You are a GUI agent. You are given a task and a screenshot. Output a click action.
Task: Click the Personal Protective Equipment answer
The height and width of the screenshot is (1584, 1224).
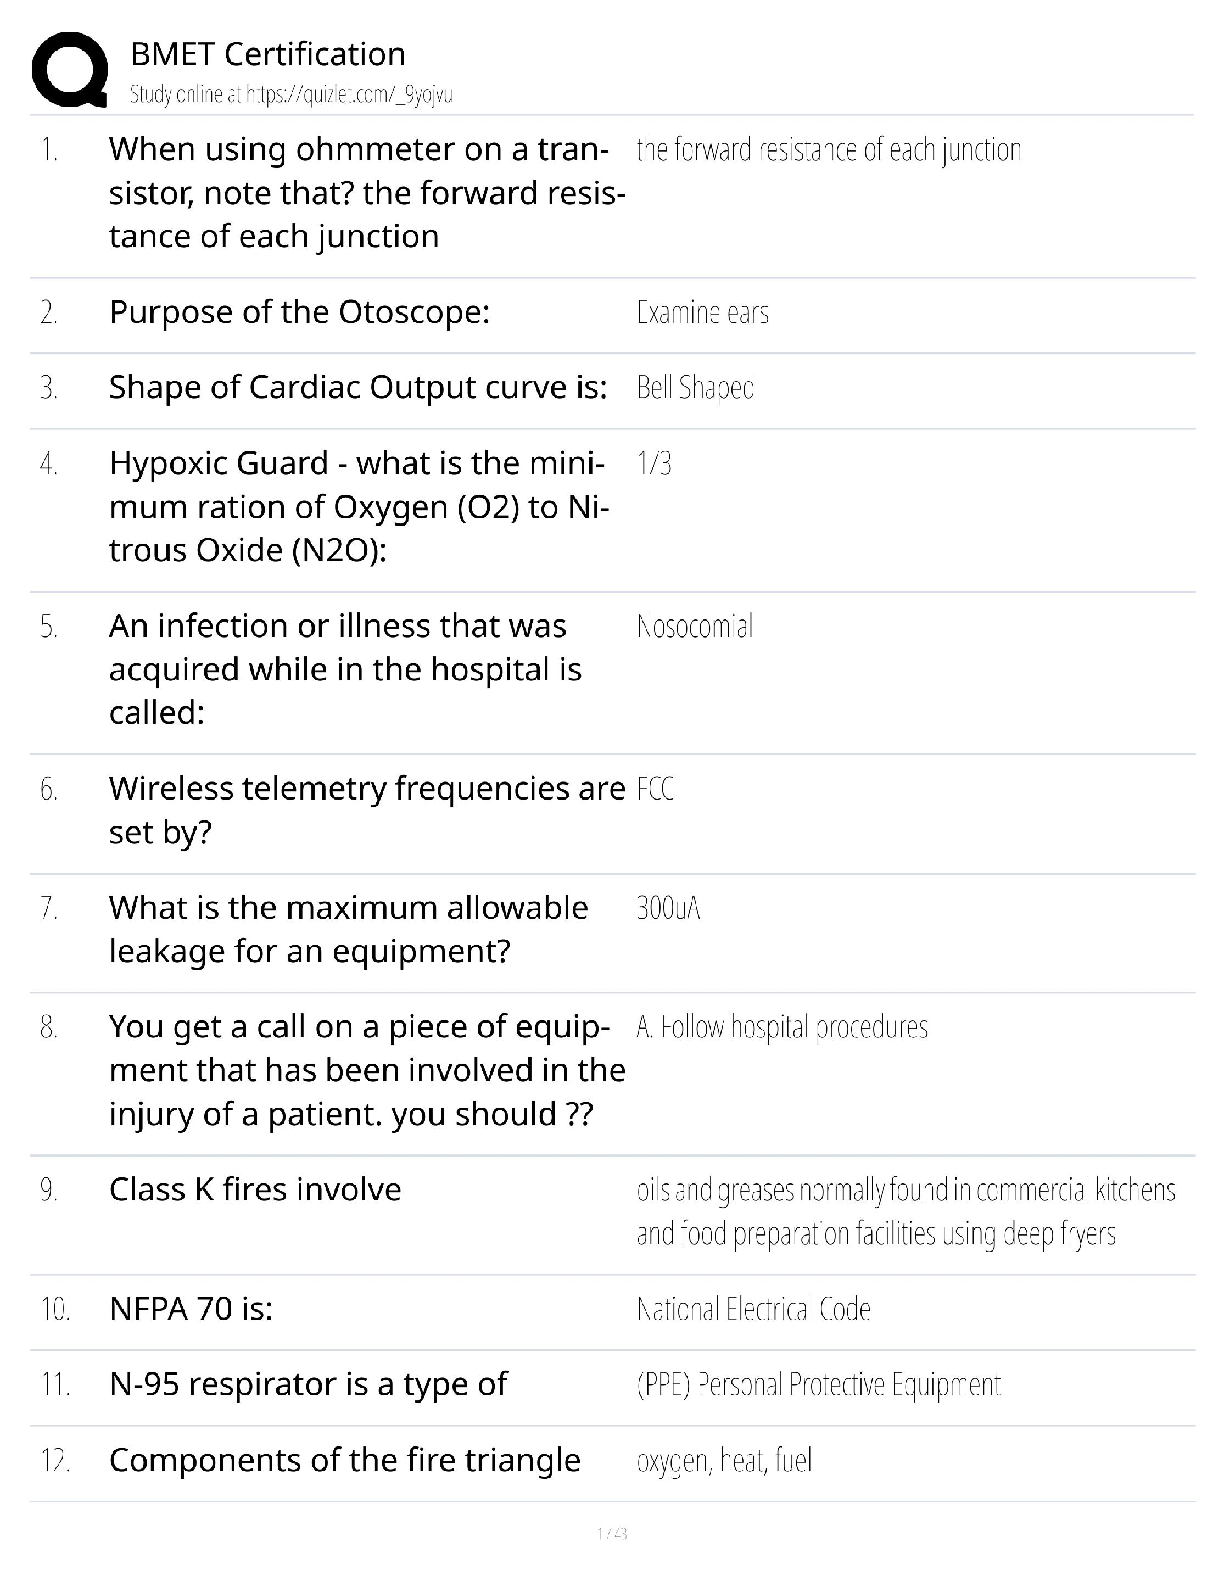click(818, 1385)
